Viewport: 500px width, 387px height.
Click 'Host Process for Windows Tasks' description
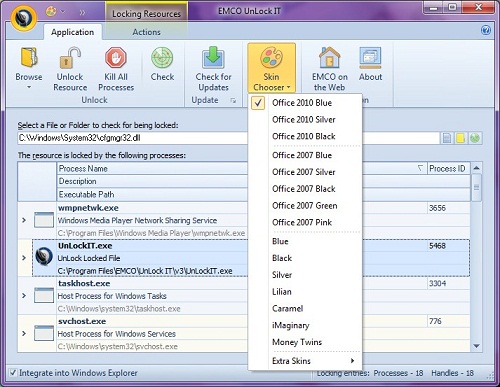(x=112, y=296)
